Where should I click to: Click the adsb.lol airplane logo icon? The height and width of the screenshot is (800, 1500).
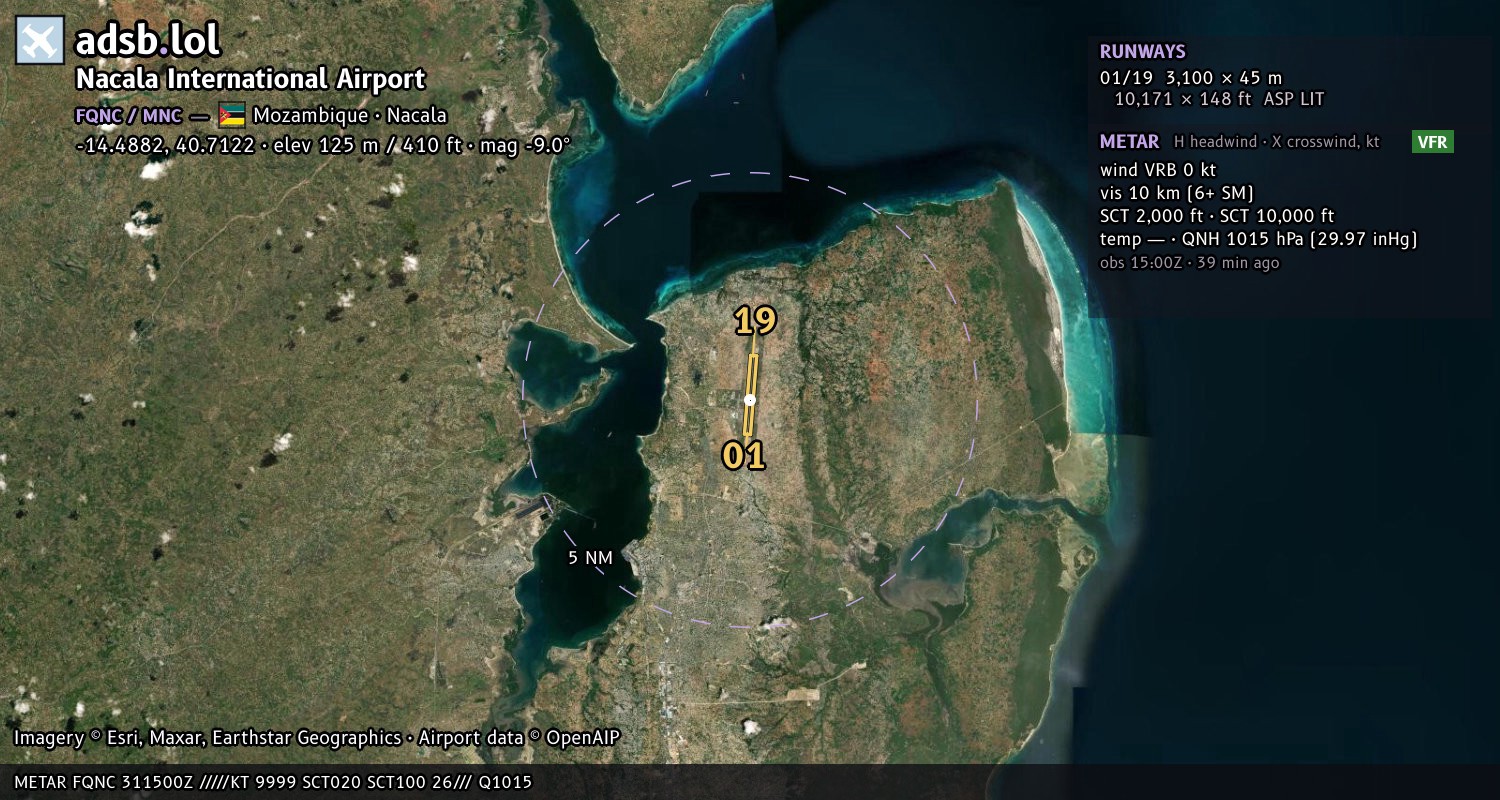point(40,40)
